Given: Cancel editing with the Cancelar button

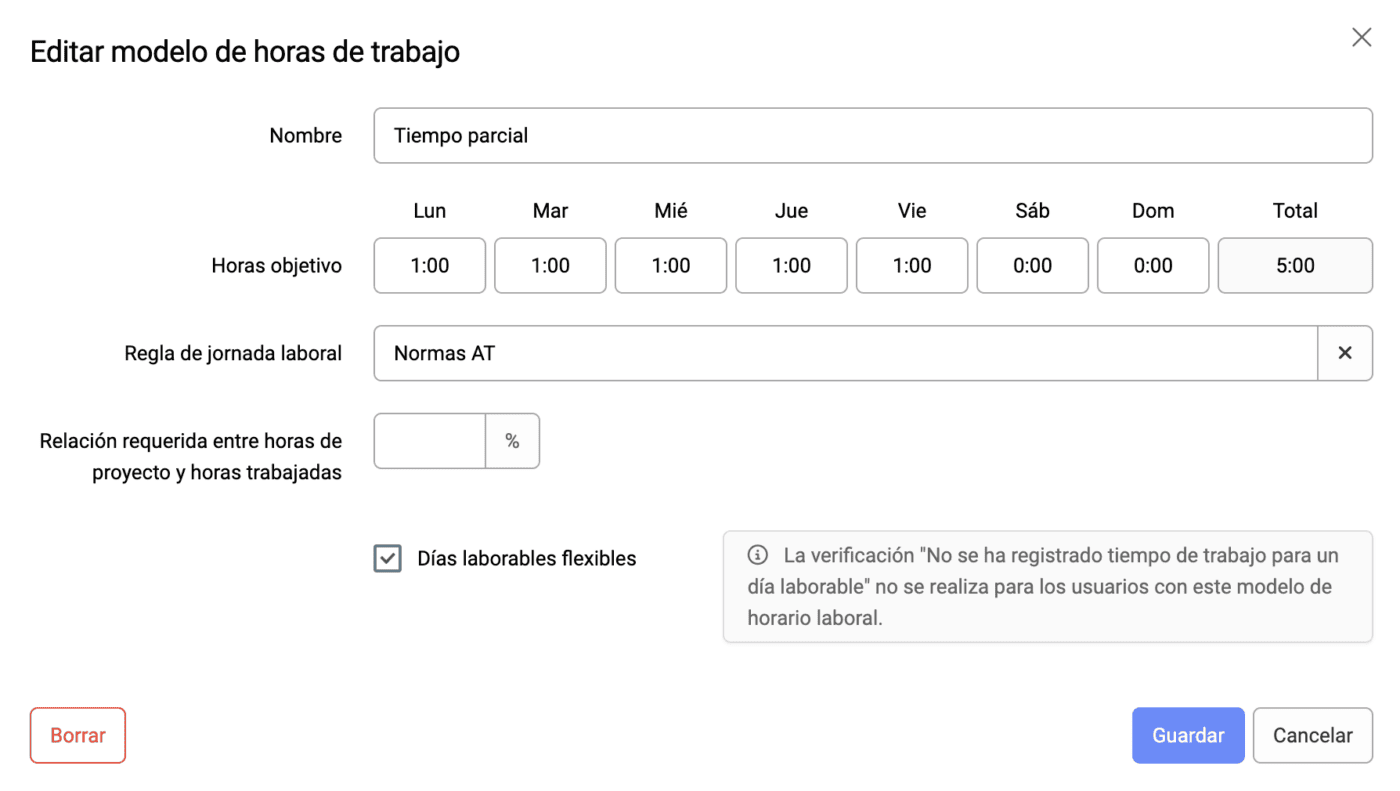Looking at the screenshot, I should pyautogui.click(x=1312, y=735).
